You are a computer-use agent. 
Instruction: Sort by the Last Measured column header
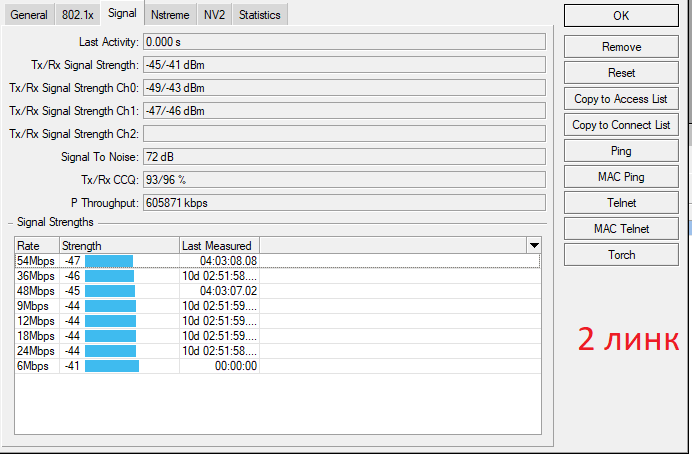(218, 245)
